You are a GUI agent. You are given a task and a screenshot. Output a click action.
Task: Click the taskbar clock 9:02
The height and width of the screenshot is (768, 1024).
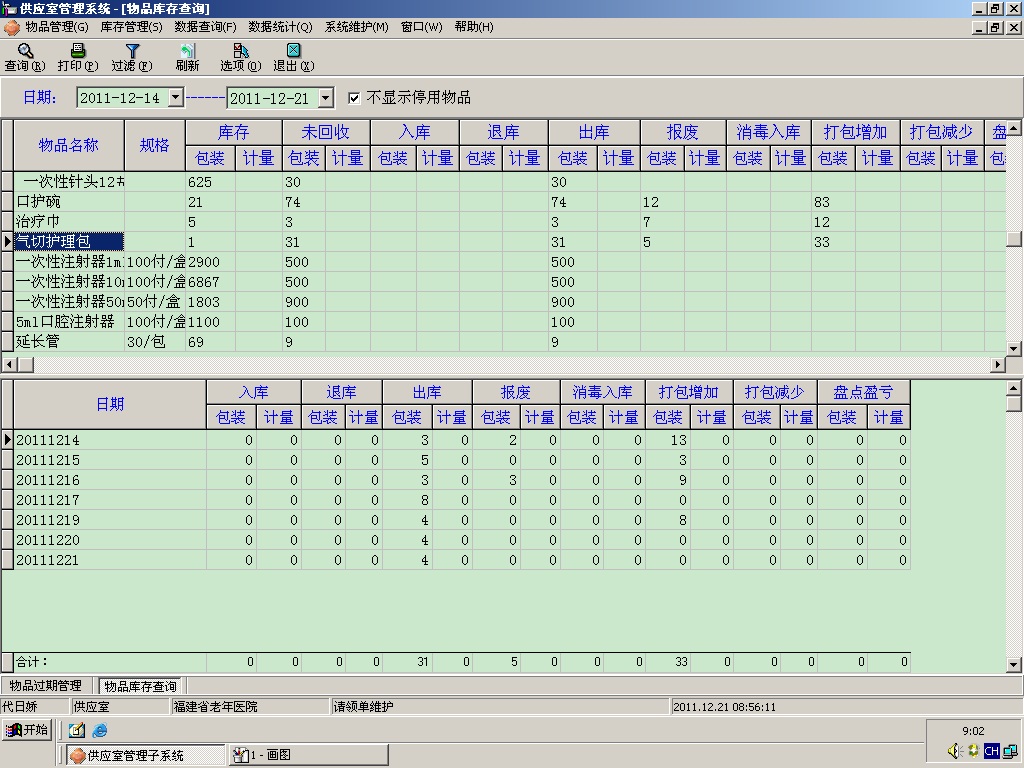(973, 731)
